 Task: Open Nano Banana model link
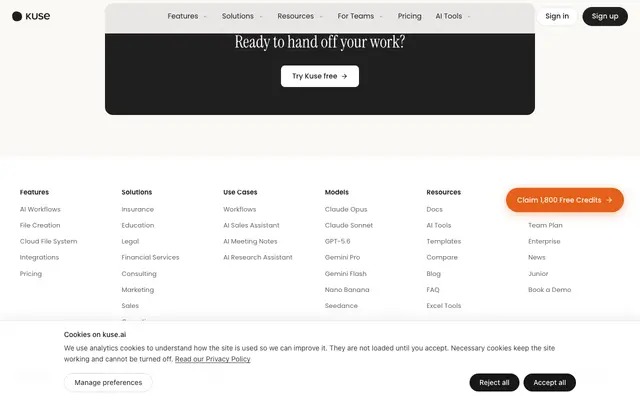click(347, 290)
